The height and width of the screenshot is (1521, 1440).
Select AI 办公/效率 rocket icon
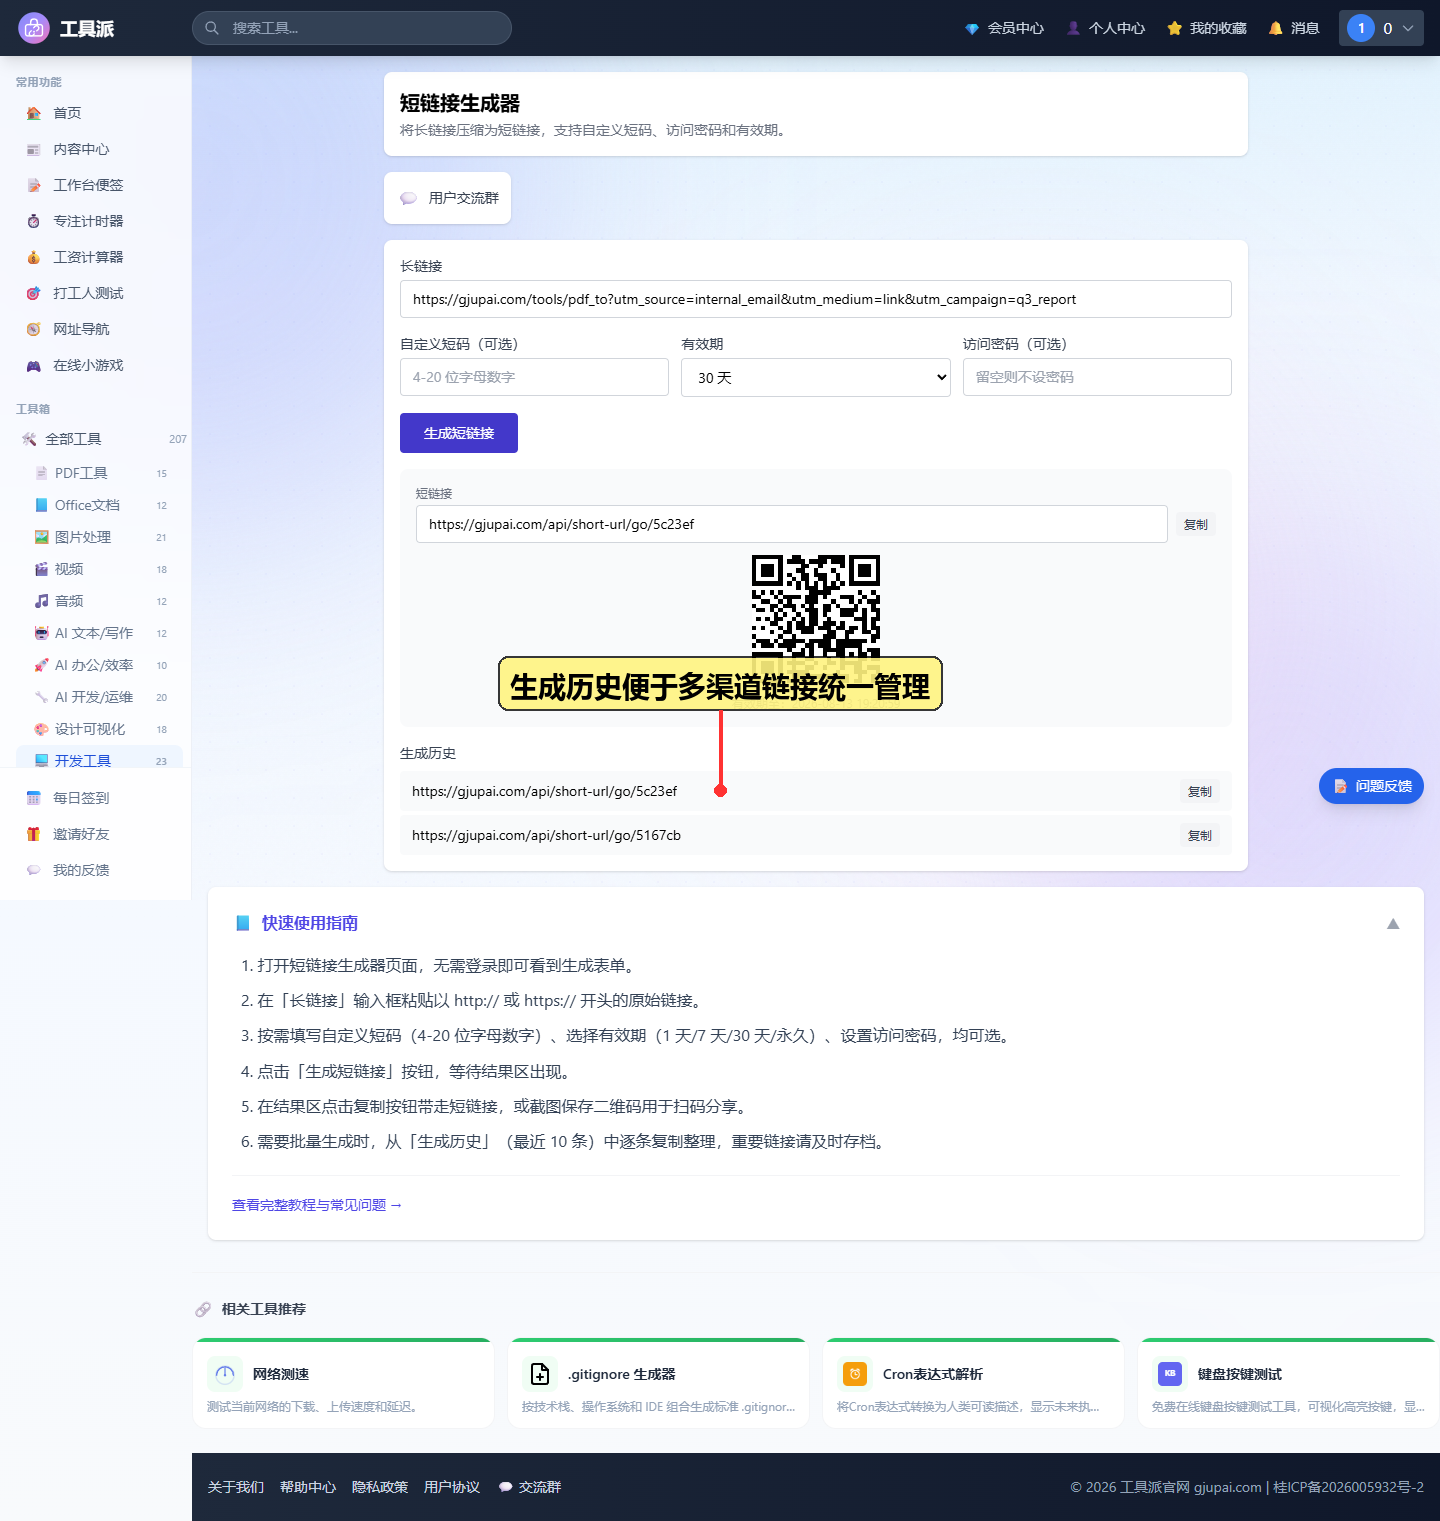41,665
